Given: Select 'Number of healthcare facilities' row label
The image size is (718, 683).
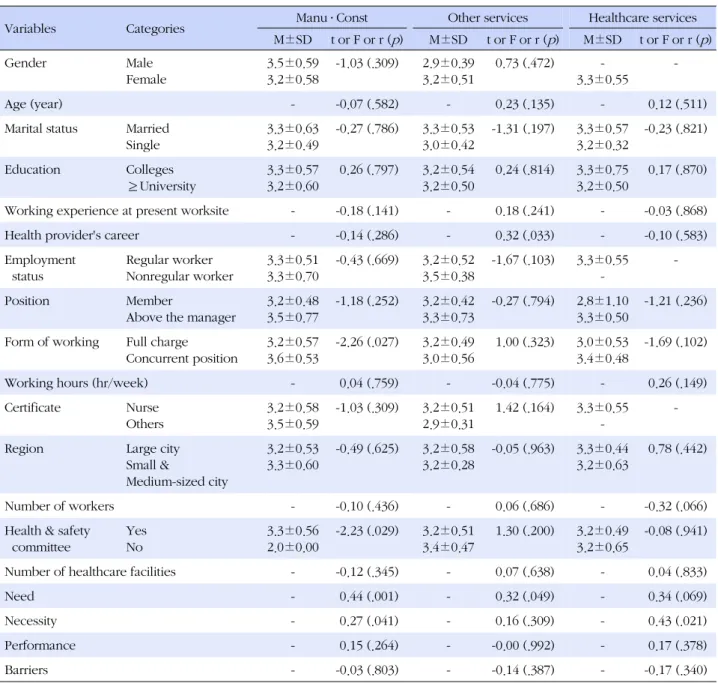Looking at the screenshot, I should point(90,572).
